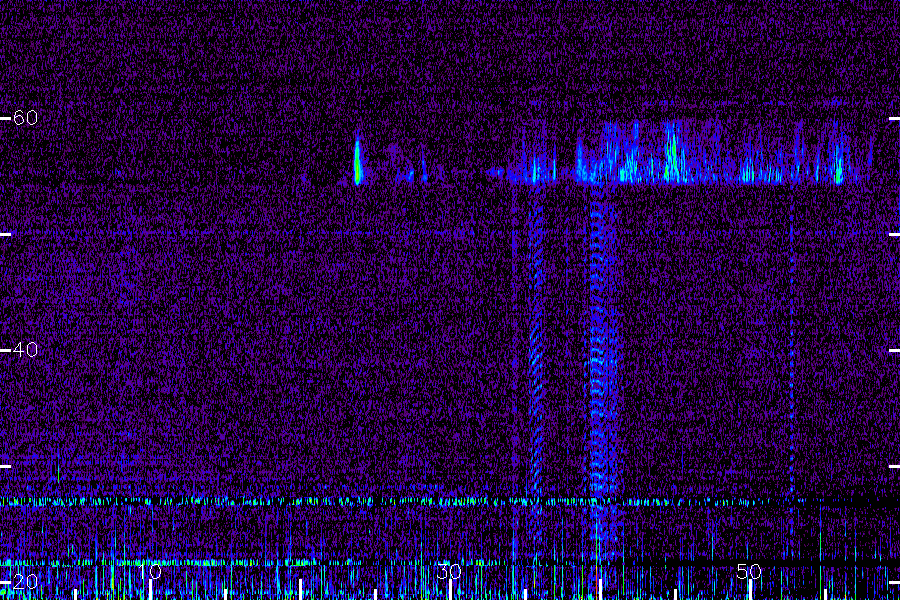Viewport: 900px width, 600px height.
Task: Select the isolated bright green burst in the spectrogram
Action: [x=358, y=160]
